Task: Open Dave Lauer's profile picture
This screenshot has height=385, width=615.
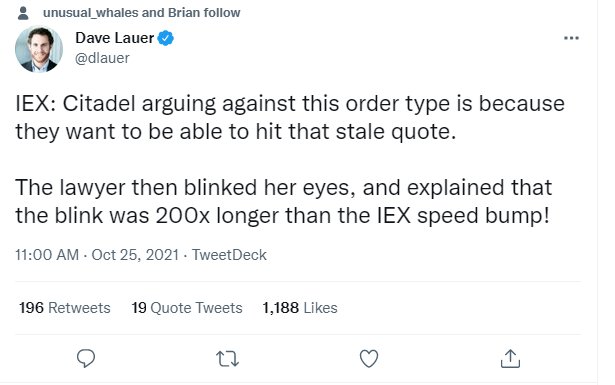Action: pos(39,49)
